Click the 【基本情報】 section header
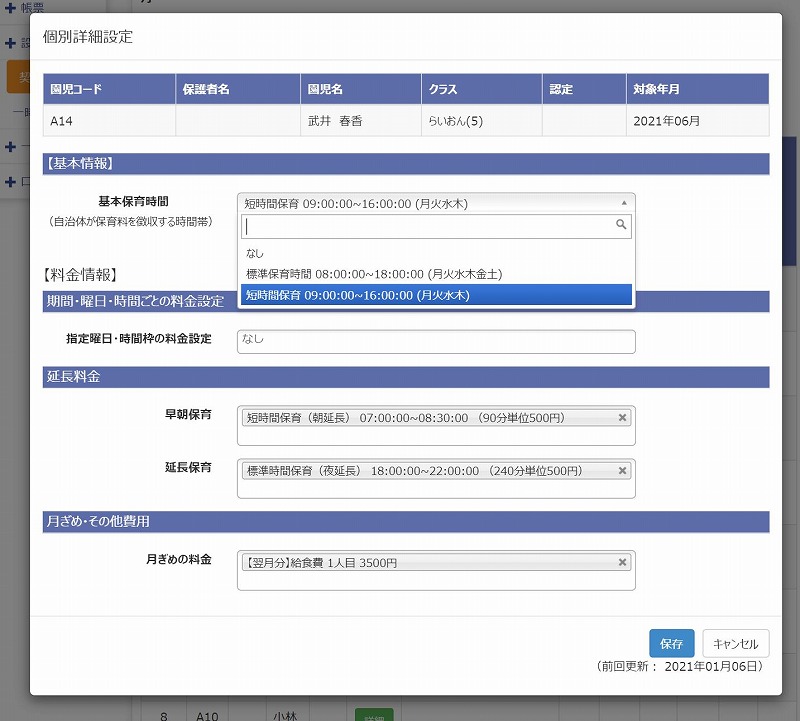 [406, 164]
